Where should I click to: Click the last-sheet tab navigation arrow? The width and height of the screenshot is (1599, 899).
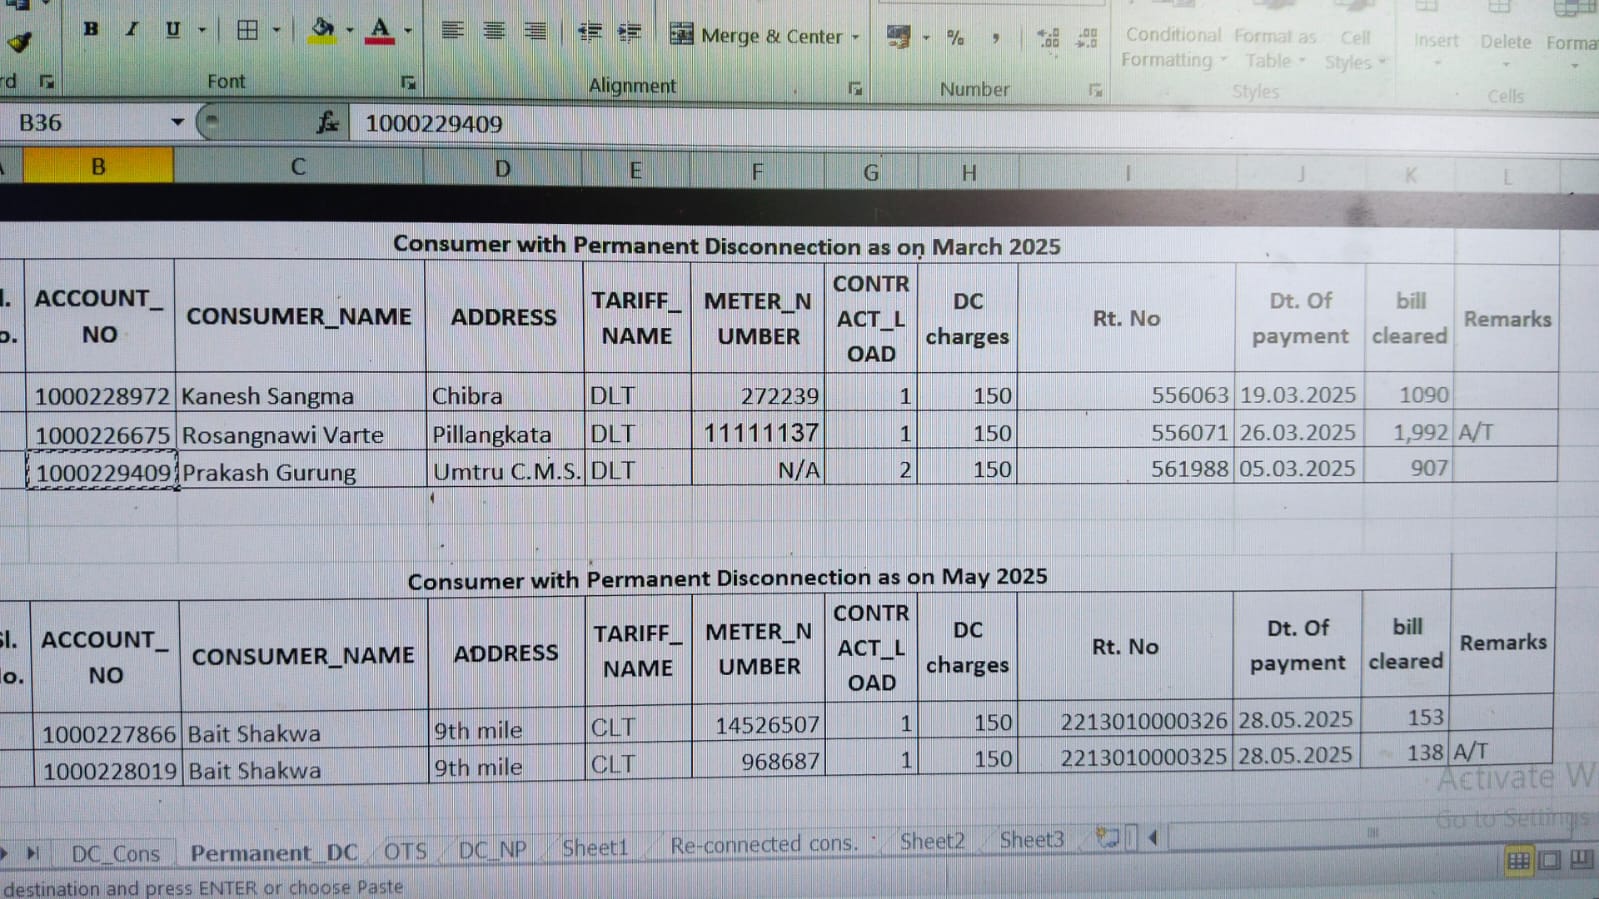pyautogui.click(x=31, y=854)
